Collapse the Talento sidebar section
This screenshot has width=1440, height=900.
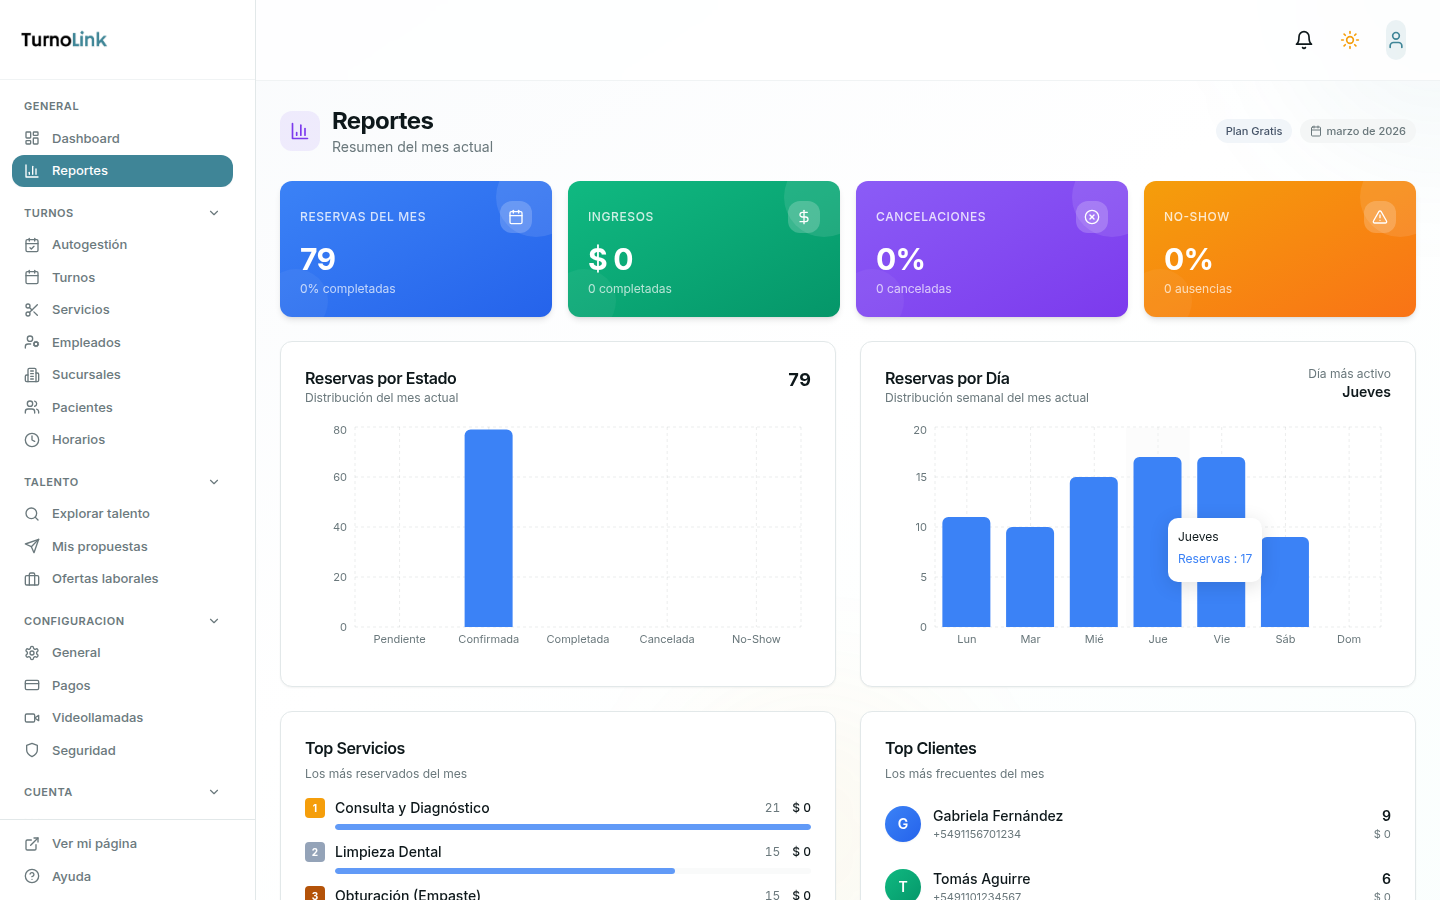[x=214, y=482]
